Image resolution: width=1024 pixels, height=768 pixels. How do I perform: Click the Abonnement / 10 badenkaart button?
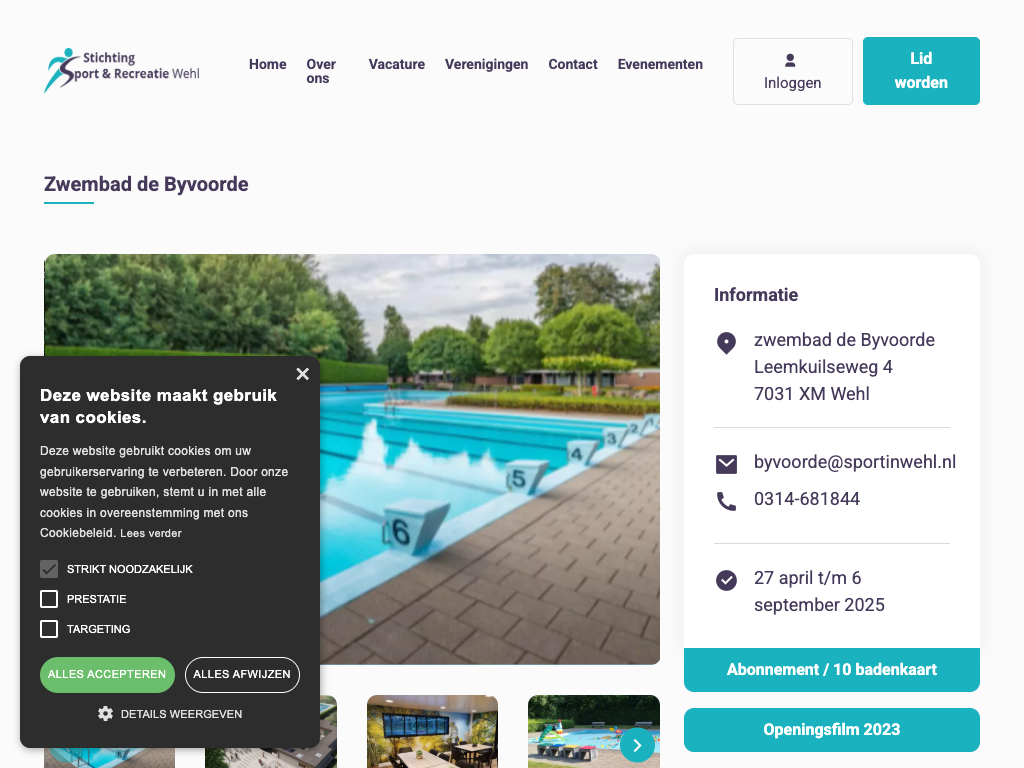tap(831, 669)
